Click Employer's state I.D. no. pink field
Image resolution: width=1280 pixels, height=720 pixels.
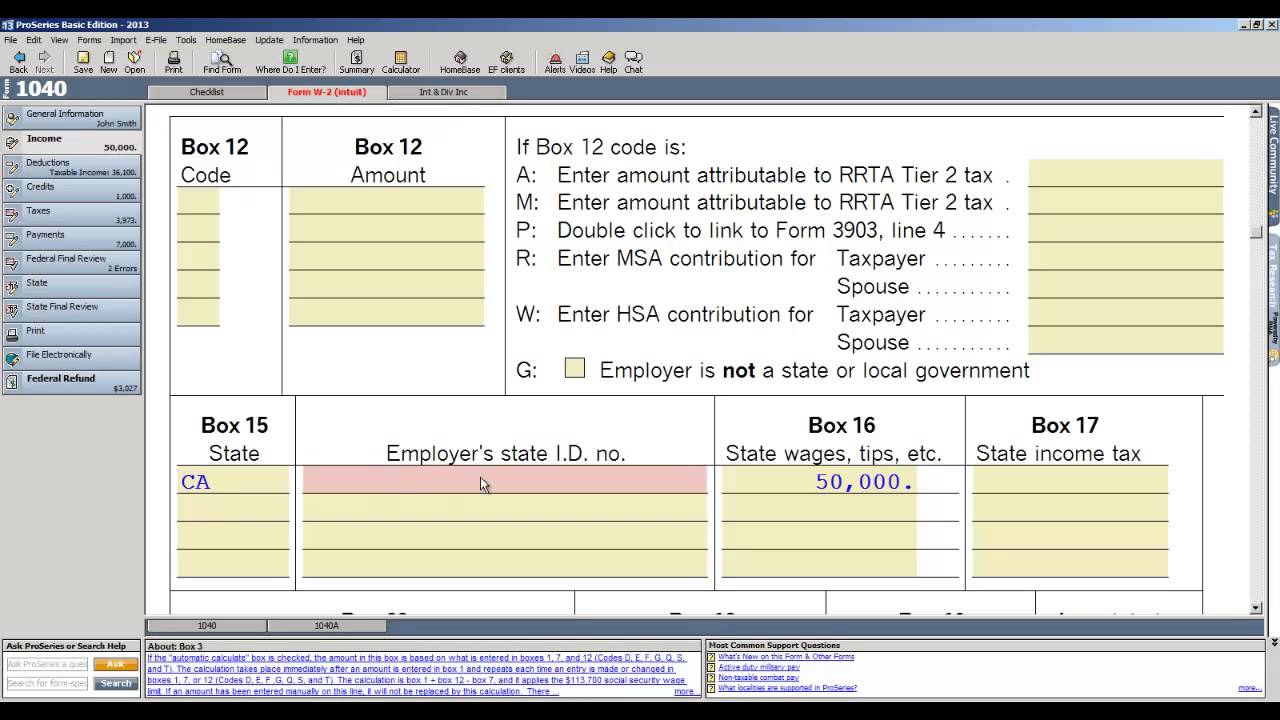pyautogui.click(x=505, y=480)
